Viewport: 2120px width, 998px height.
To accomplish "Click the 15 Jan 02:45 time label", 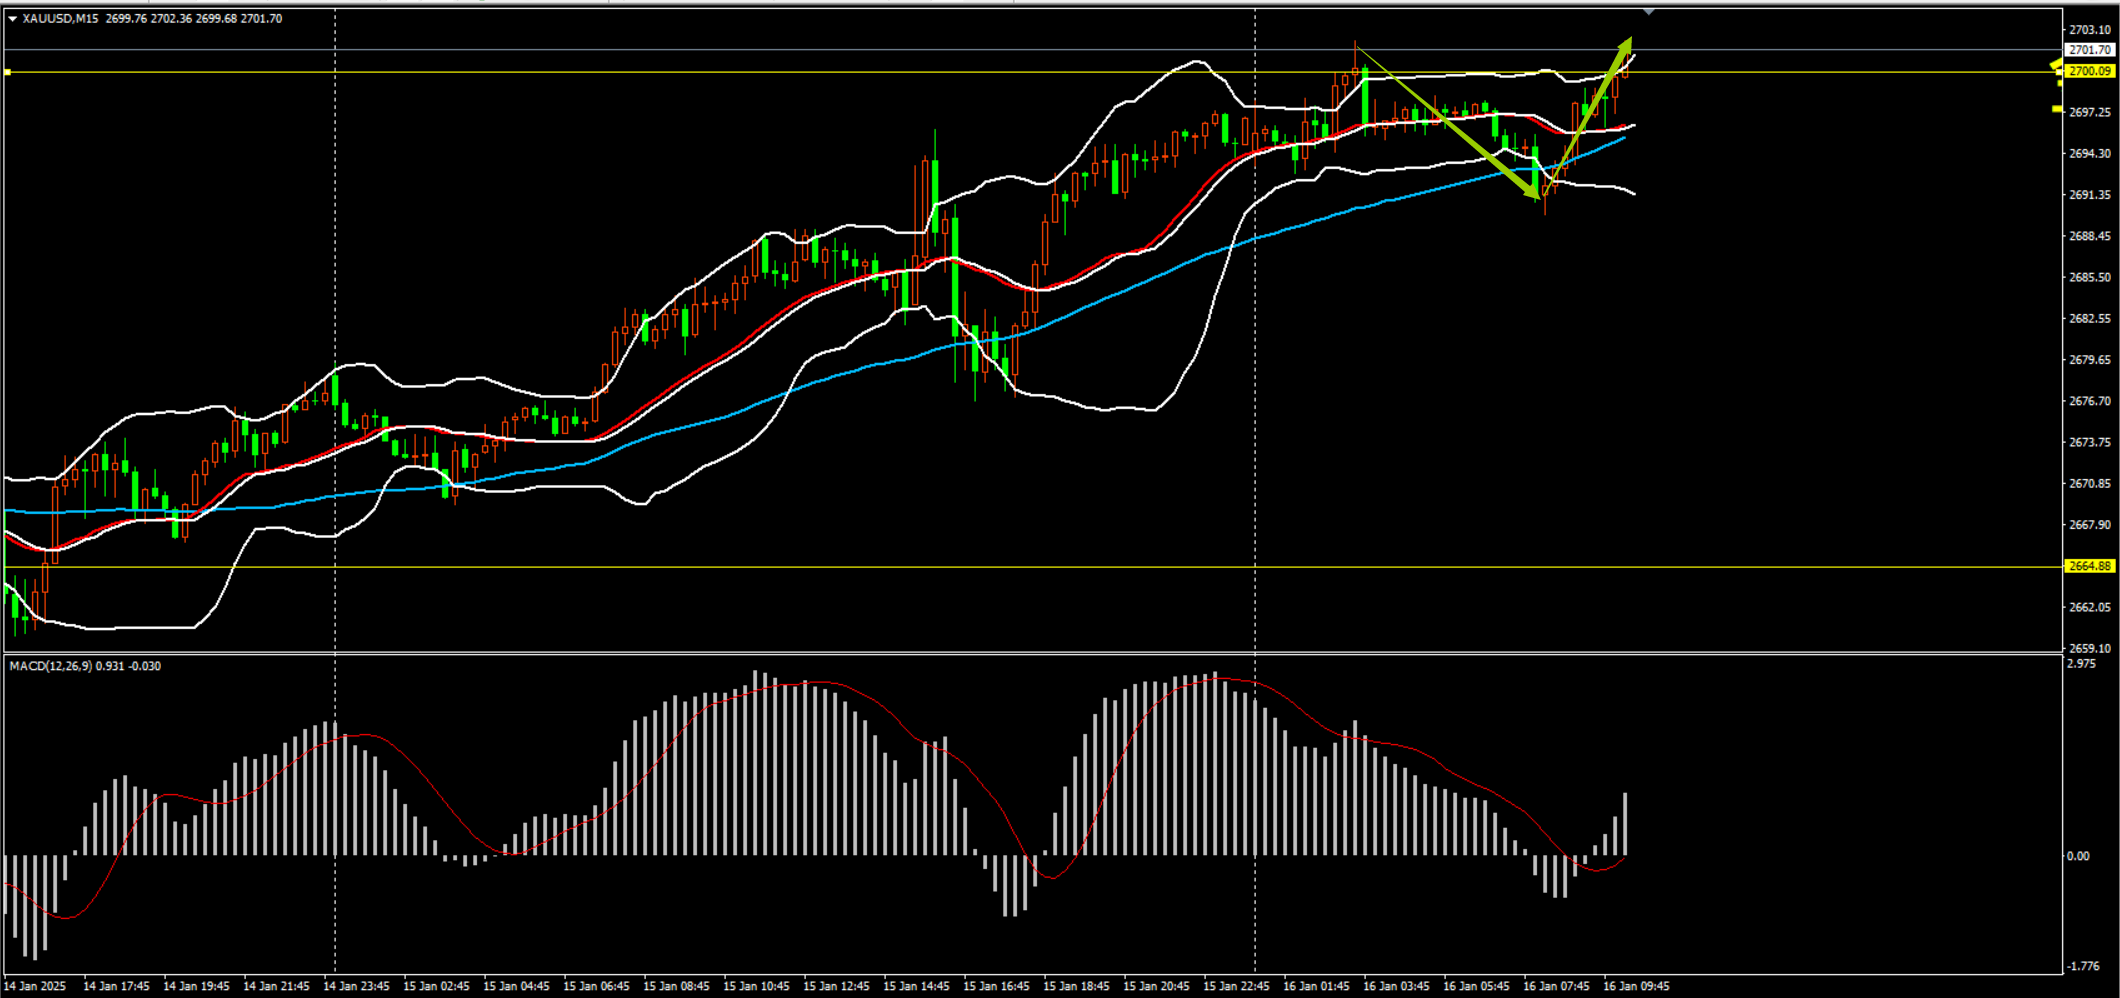I will click(x=436, y=986).
